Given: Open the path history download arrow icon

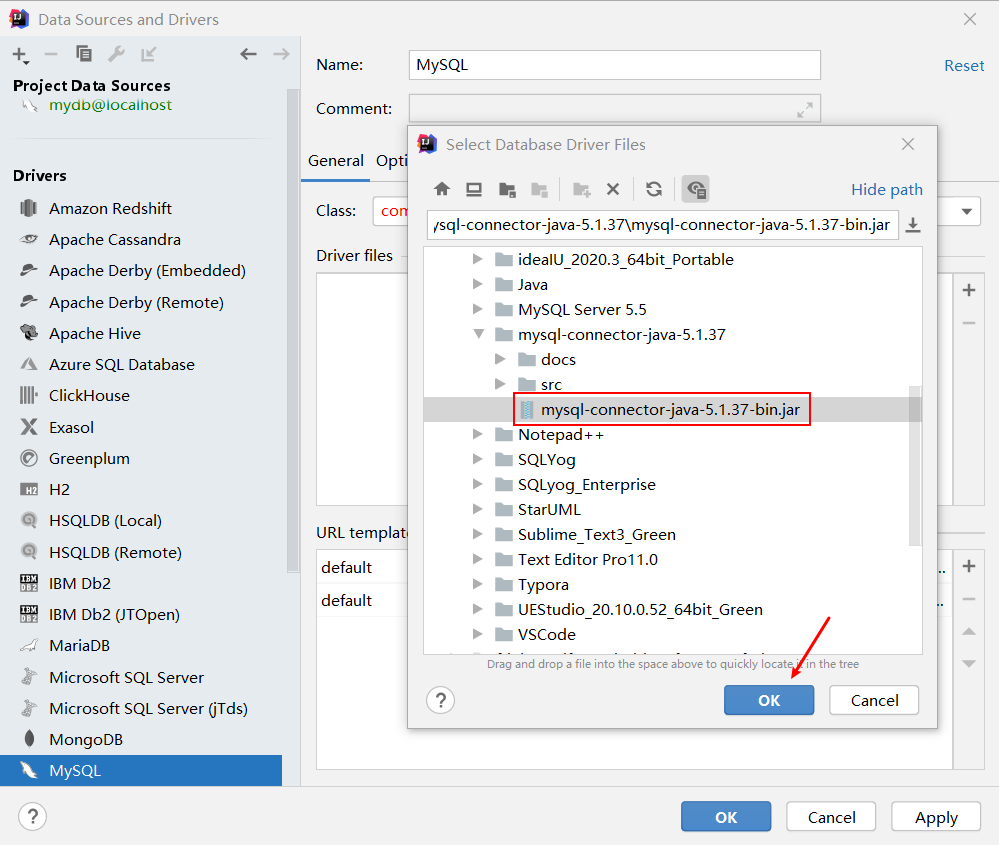Looking at the screenshot, I should pos(913,225).
